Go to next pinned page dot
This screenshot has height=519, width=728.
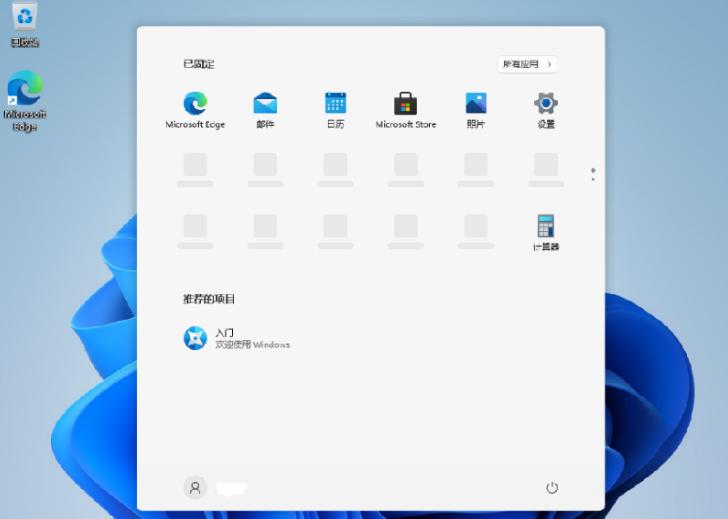[x=593, y=179]
